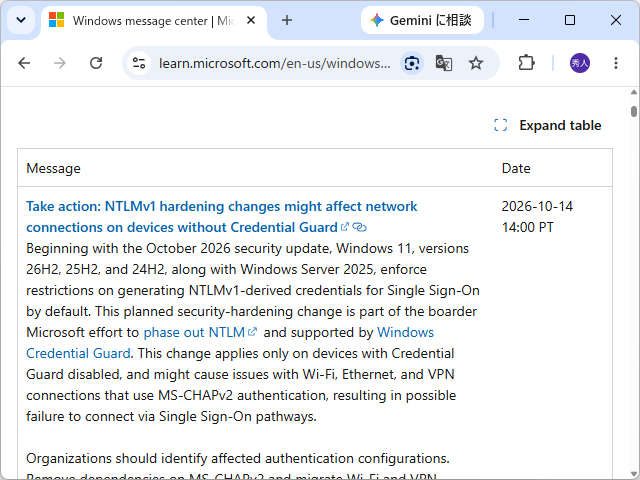Bookmark this page with the star
Image resolution: width=640 pixels, height=480 pixels.
pos(476,63)
